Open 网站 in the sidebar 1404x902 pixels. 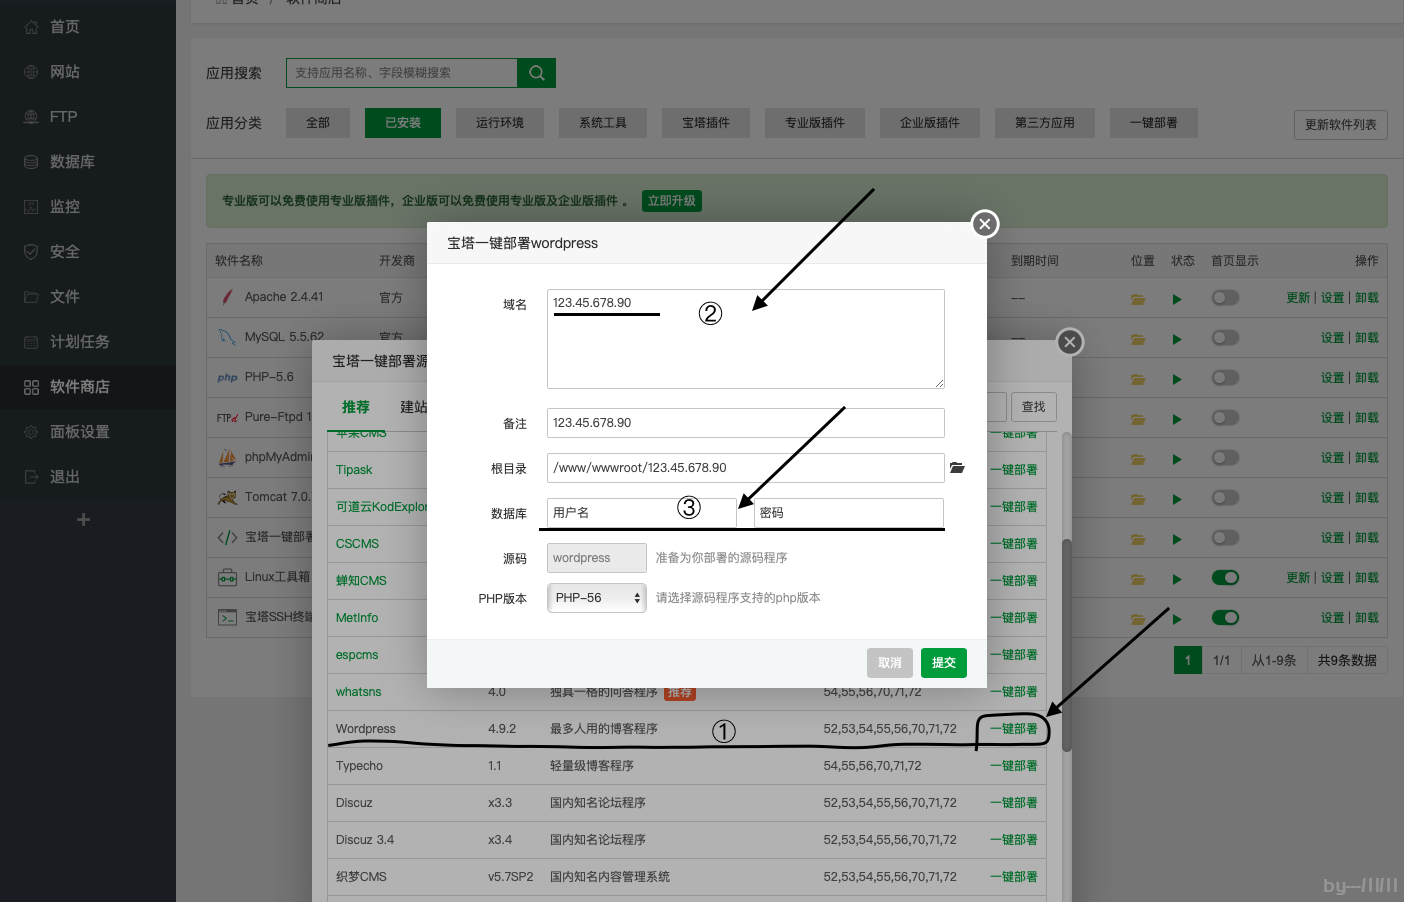pos(65,72)
